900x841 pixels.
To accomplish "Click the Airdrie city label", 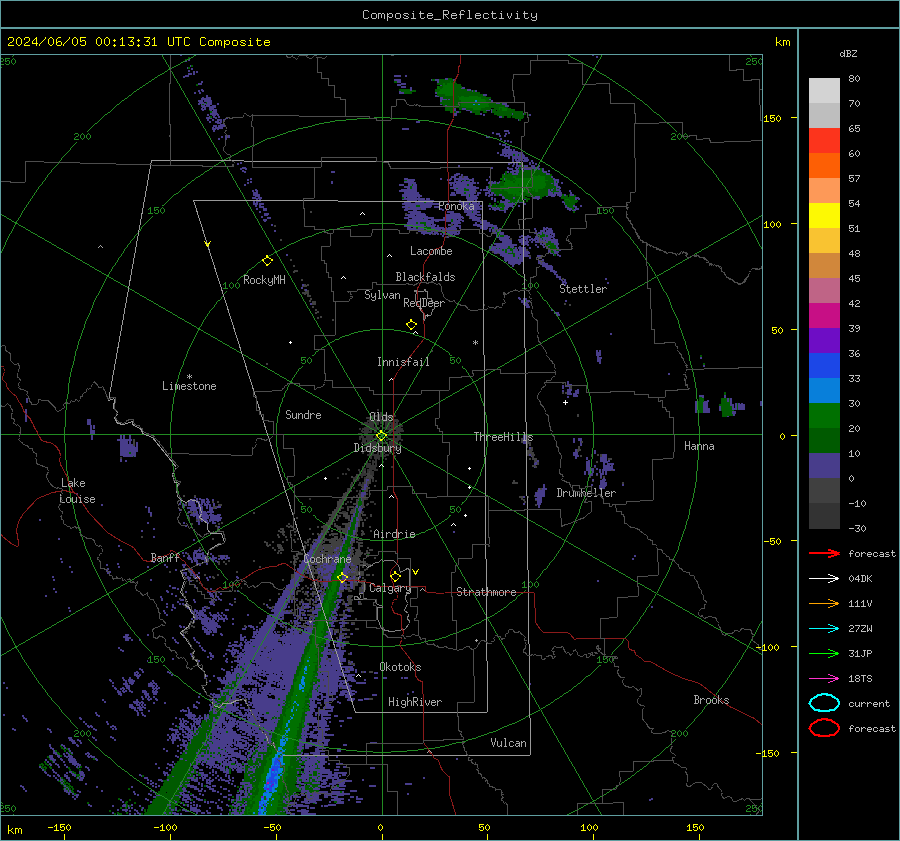I will tap(394, 534).
